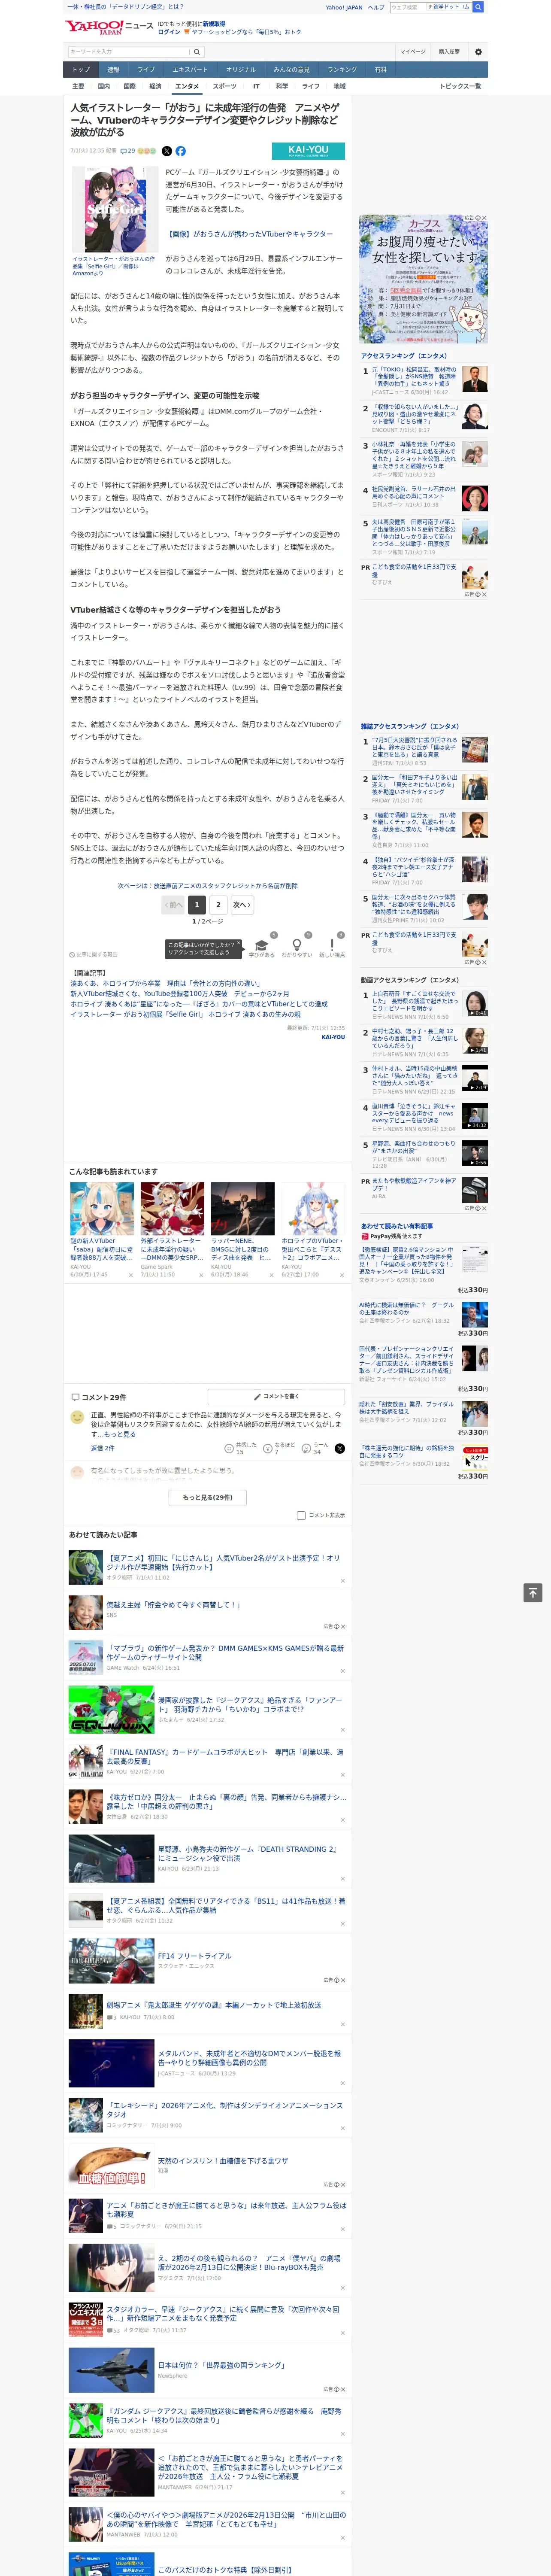Open 科学 category tab
The image size is (551, 2576).
pos(282,86)
